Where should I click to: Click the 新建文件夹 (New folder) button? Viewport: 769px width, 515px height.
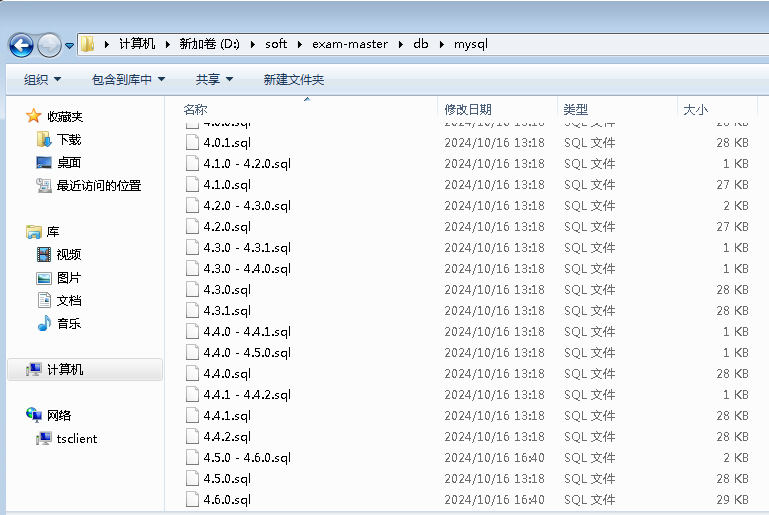293,80
